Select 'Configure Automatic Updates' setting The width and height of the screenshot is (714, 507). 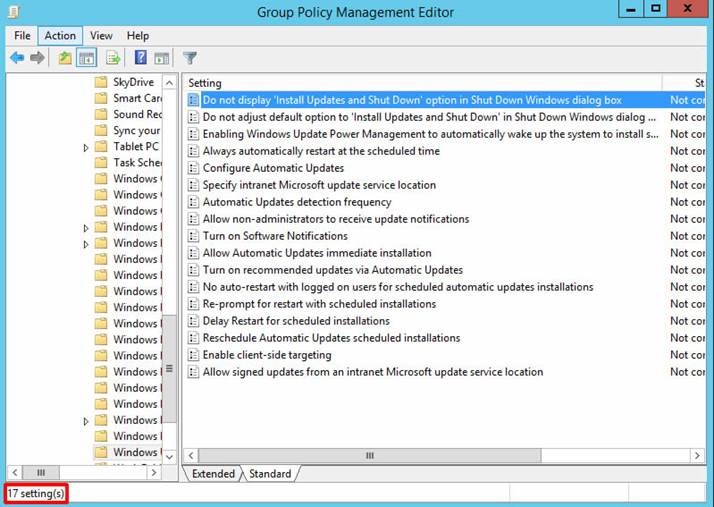(273, 168)
